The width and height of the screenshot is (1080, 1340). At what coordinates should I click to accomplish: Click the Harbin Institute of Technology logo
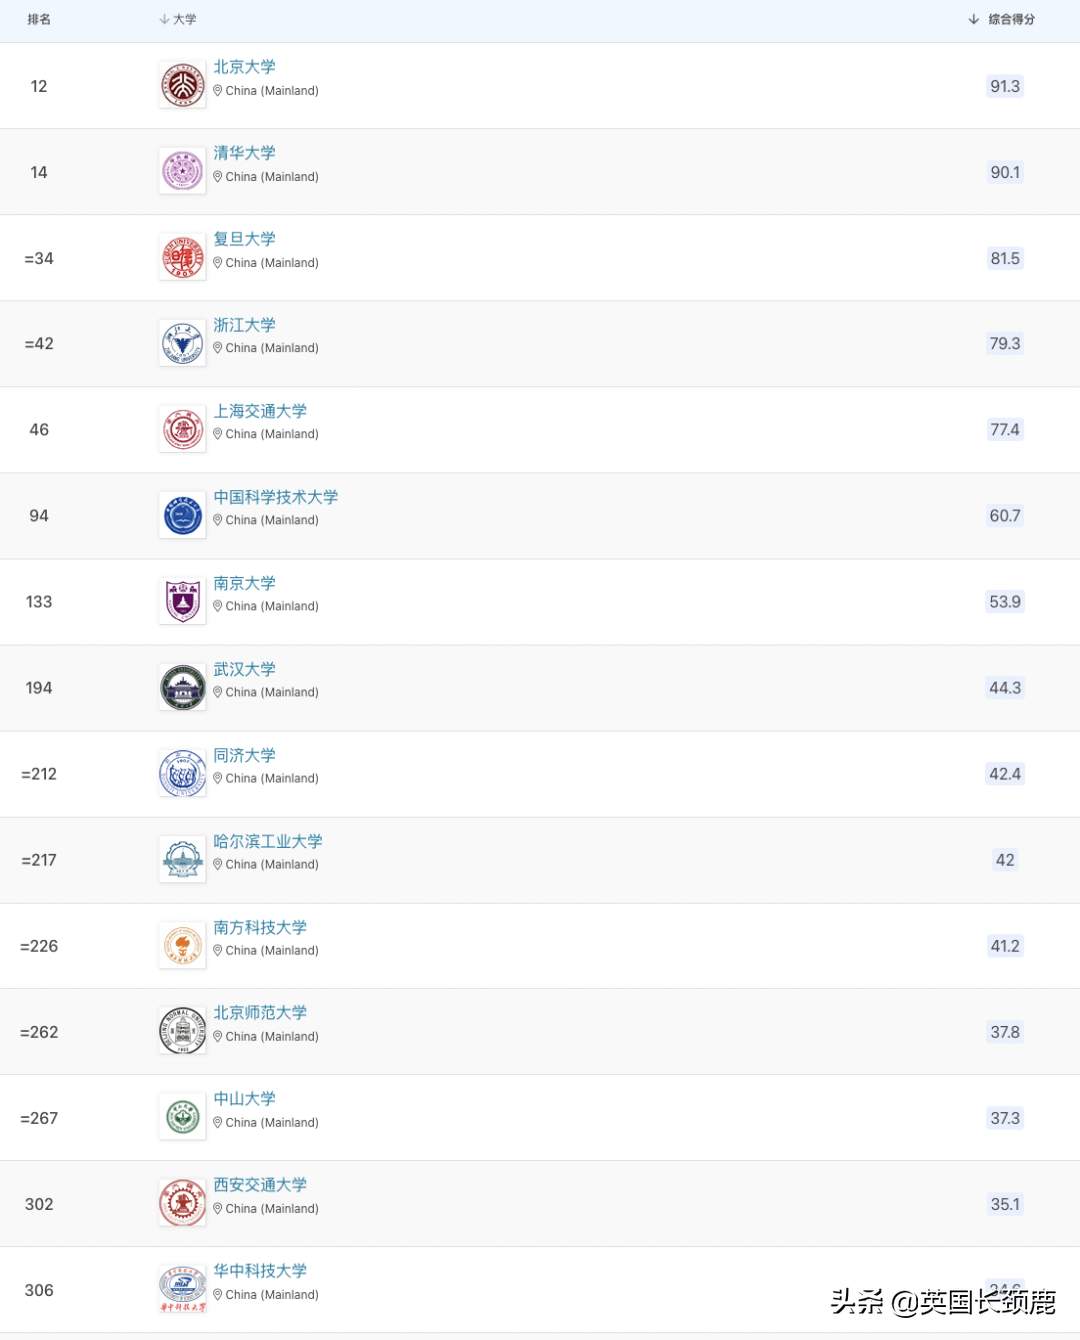coord(182,860)
